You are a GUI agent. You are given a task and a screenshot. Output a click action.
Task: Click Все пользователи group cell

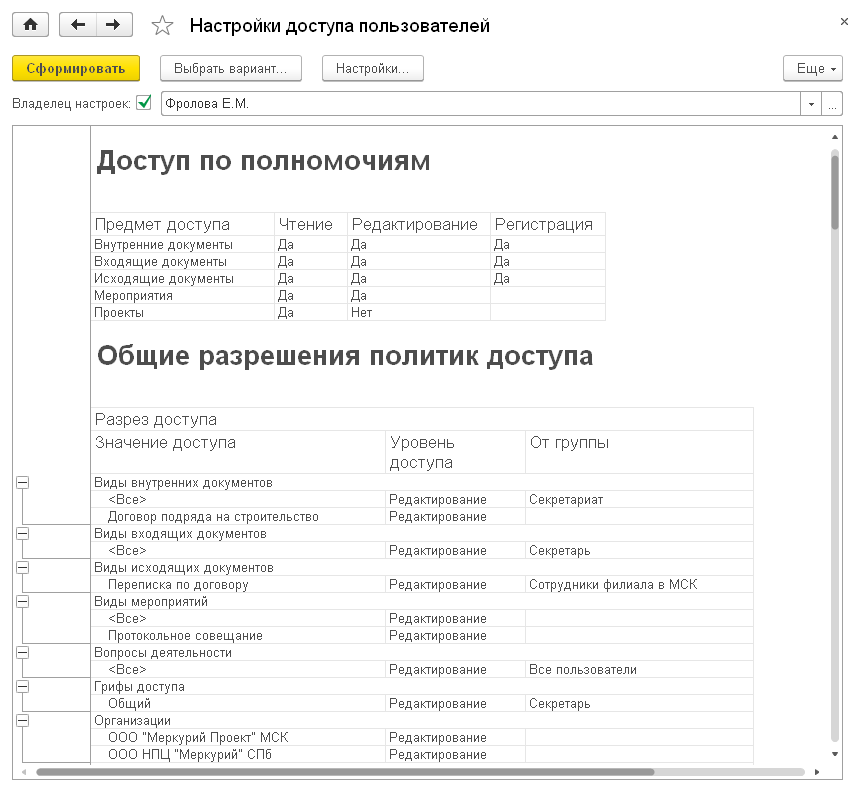click(639, 669)
